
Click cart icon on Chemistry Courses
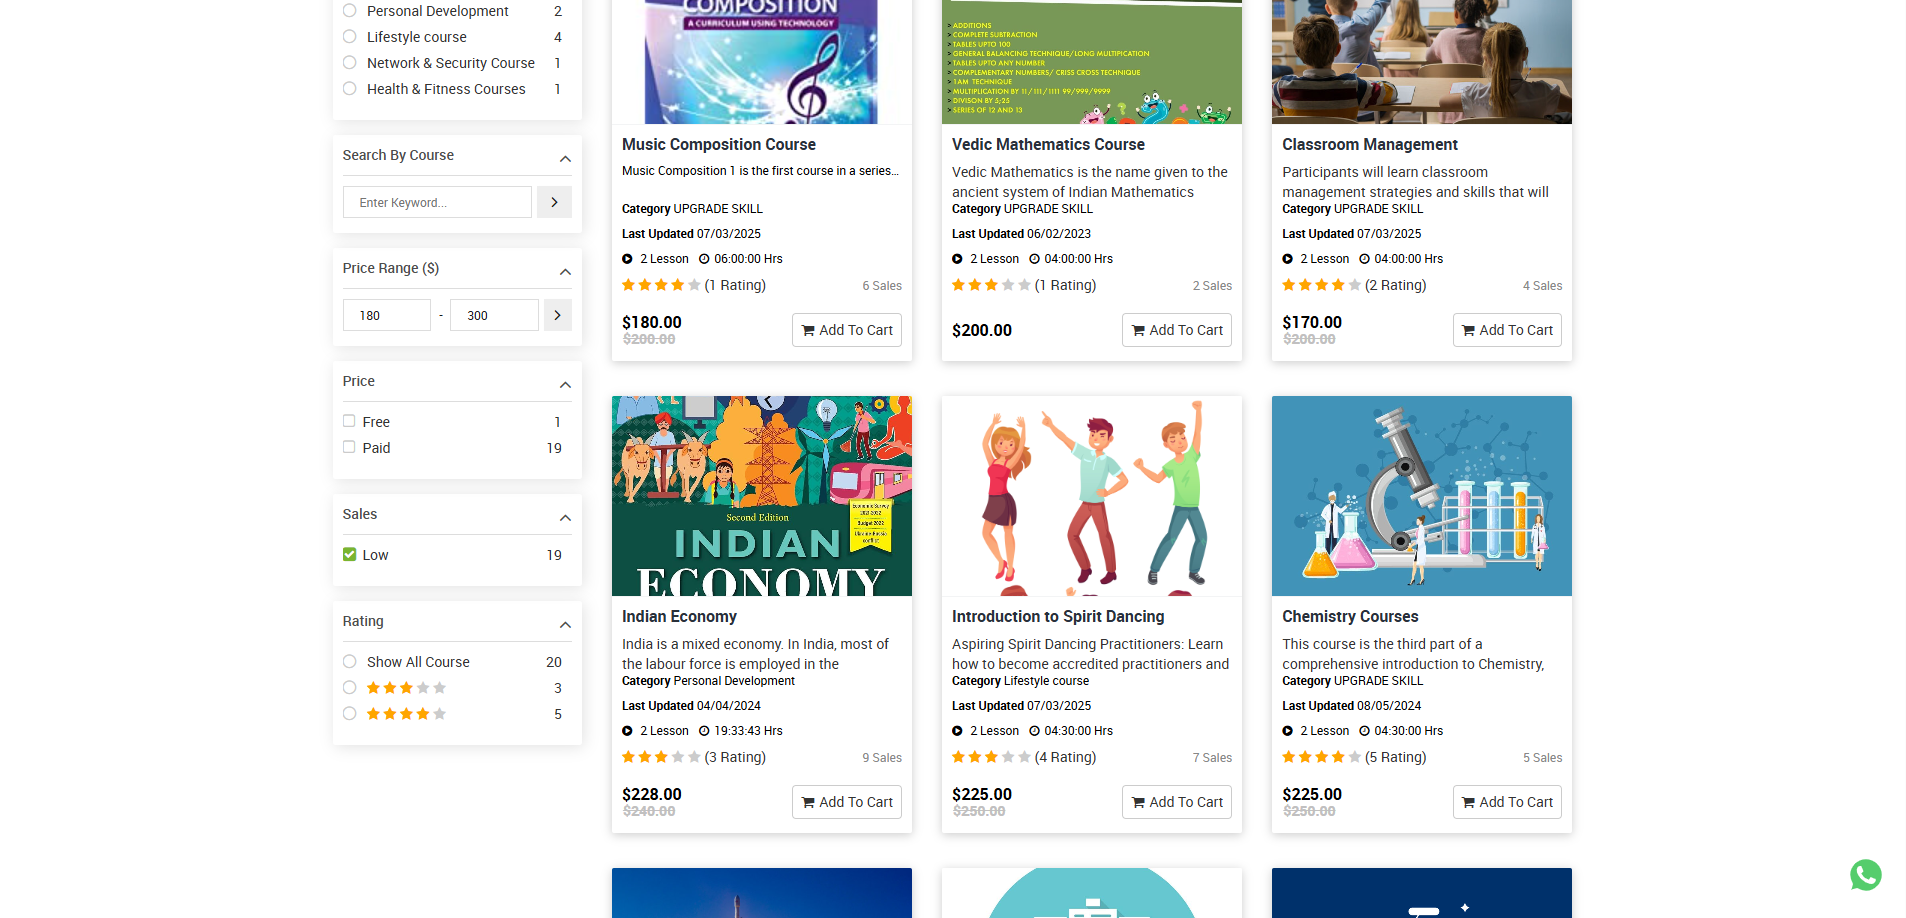[1469, 803]
